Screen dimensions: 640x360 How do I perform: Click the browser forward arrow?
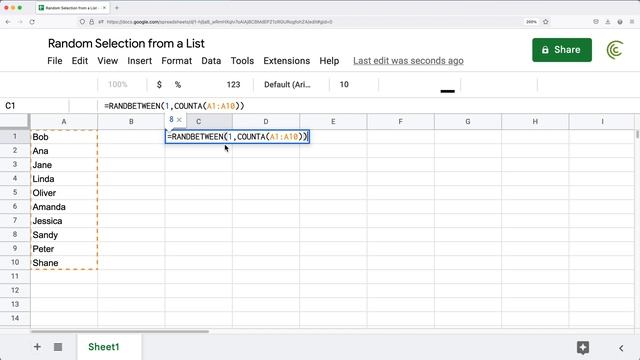coord(20,22)
